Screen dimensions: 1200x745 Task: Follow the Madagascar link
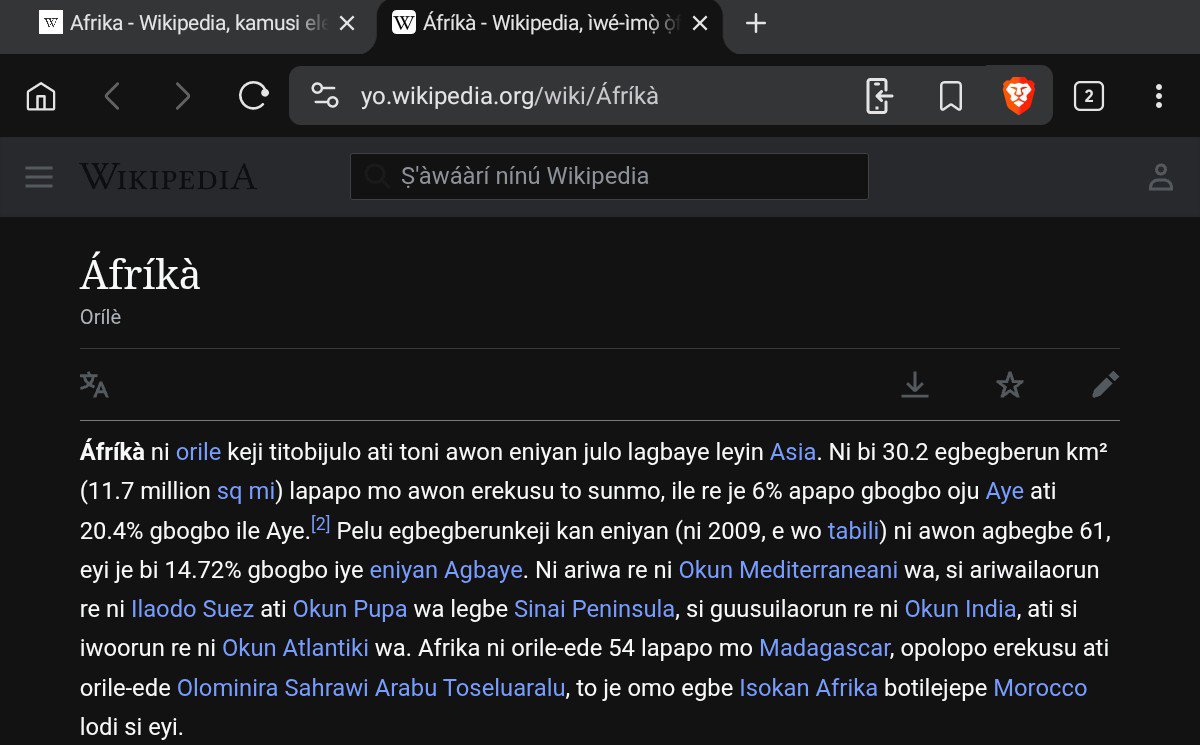(824, 648)
